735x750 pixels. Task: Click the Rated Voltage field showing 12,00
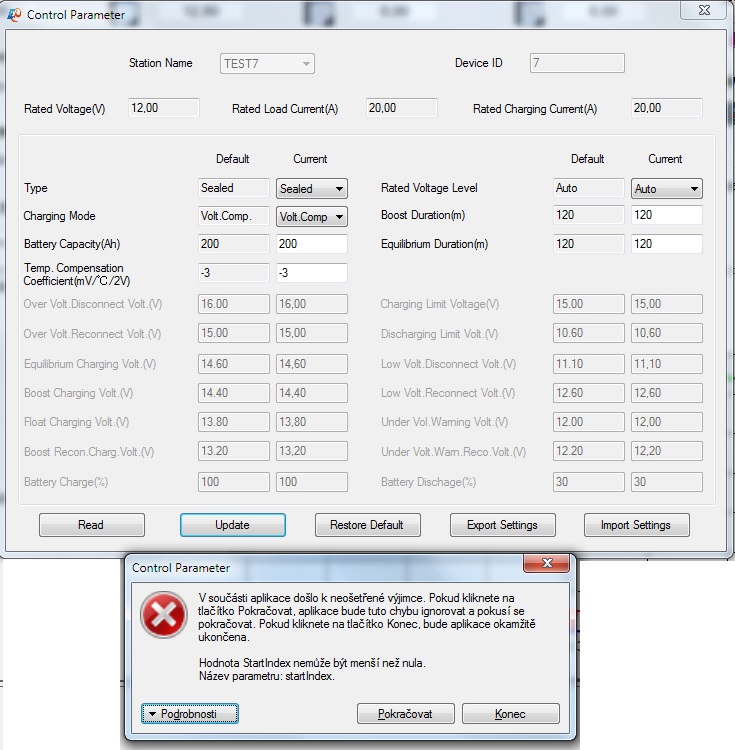(164, 108)
